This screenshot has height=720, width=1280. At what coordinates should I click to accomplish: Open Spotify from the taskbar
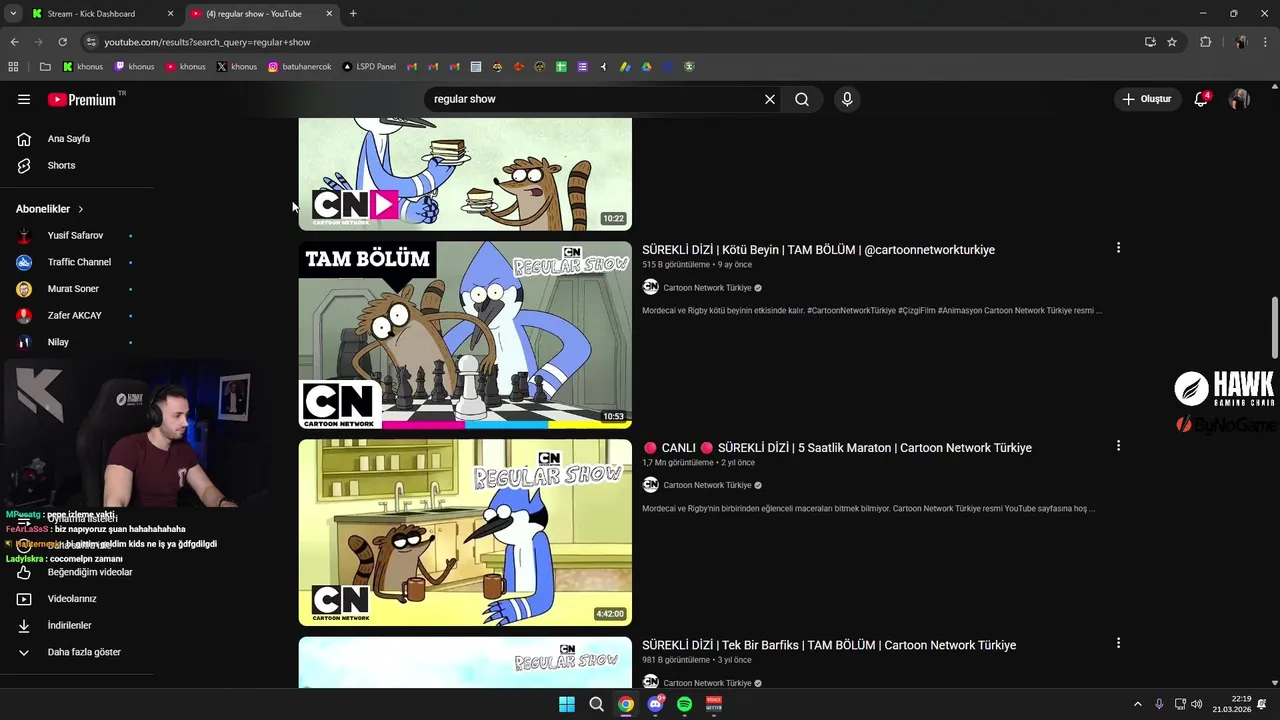(x=684, y=704)
